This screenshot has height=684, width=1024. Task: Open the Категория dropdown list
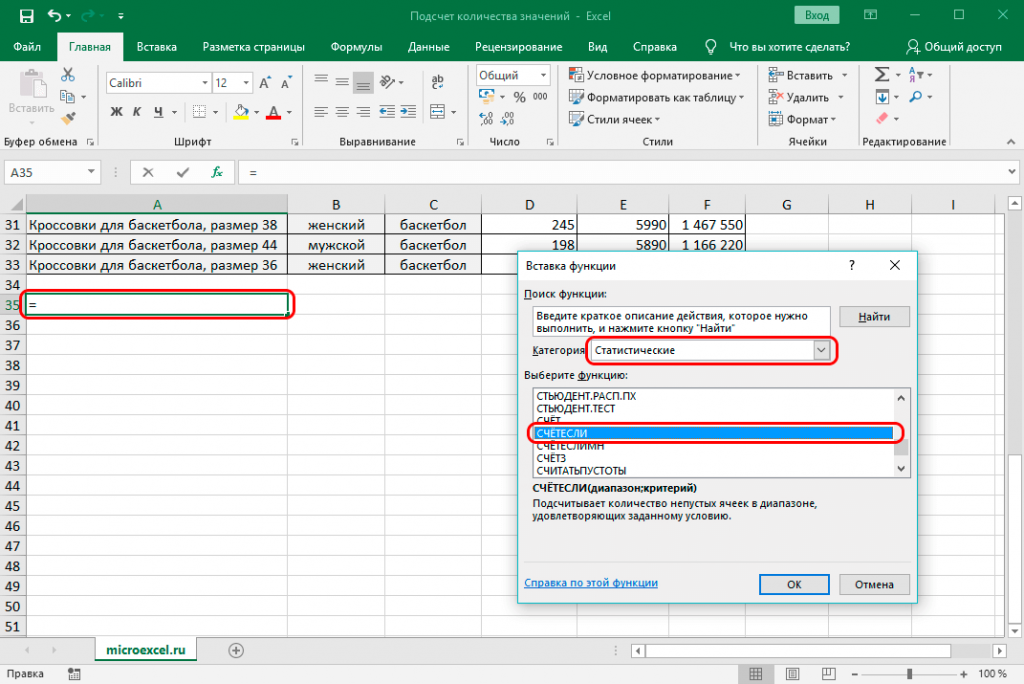pyautogui.click(x=821, y=350)
